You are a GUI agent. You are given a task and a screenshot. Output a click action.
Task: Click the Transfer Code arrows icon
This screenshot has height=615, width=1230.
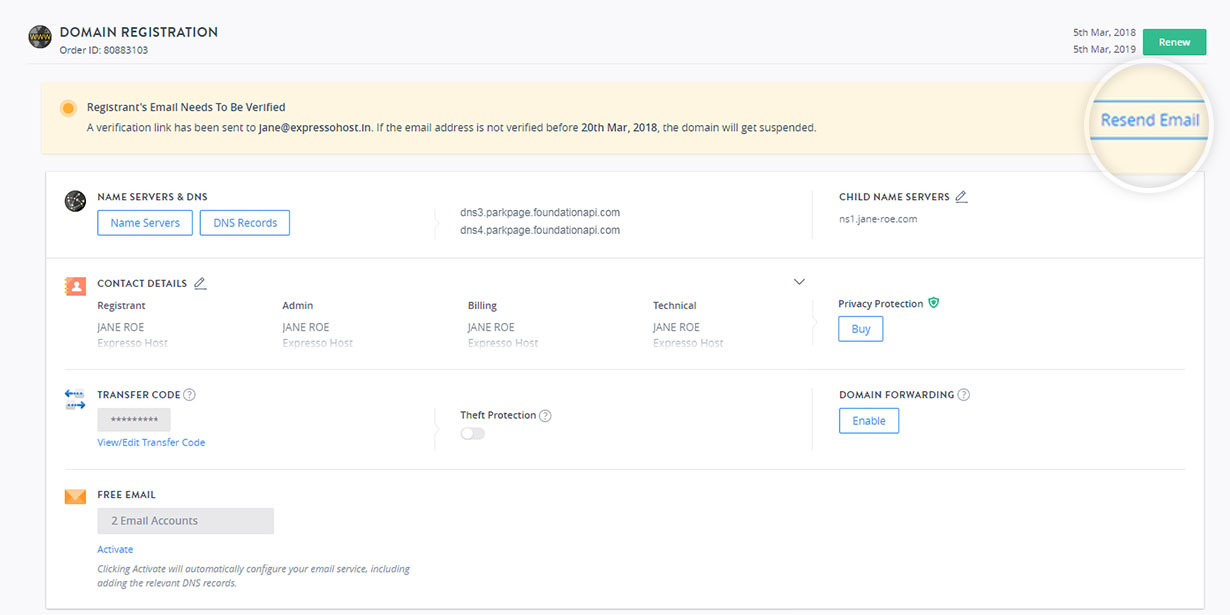75,400
